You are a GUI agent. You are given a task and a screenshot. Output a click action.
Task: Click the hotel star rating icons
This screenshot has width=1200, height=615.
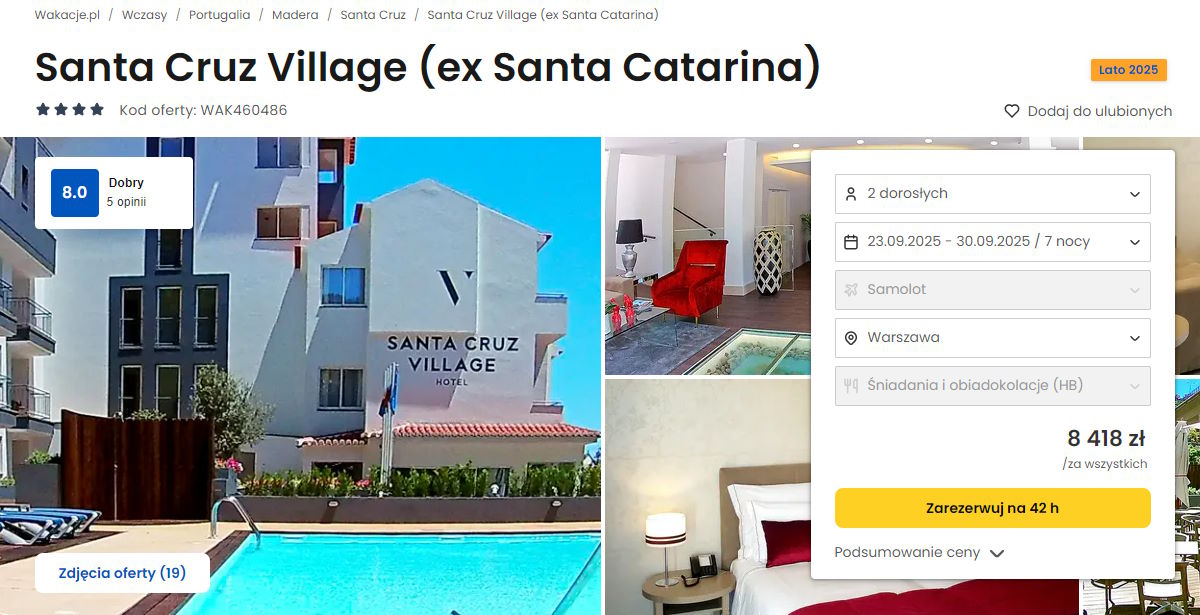(x=70, y=110)
